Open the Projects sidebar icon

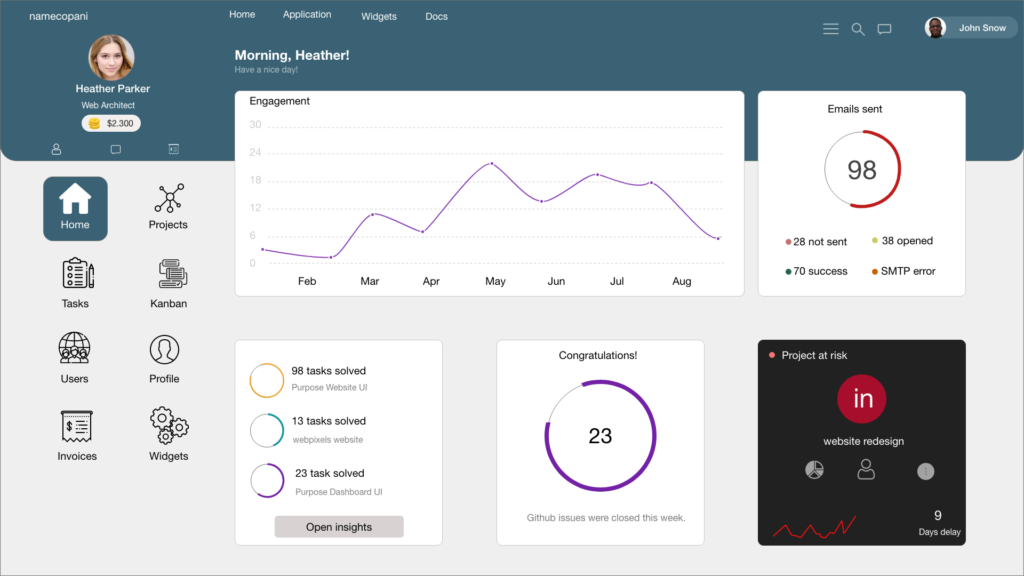pos(168,199)
